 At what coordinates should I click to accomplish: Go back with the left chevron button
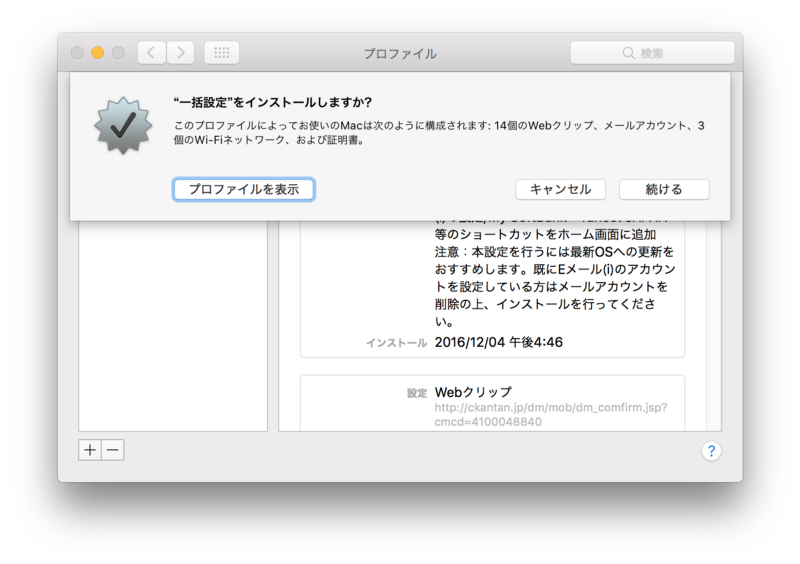[x=152, y=53]
